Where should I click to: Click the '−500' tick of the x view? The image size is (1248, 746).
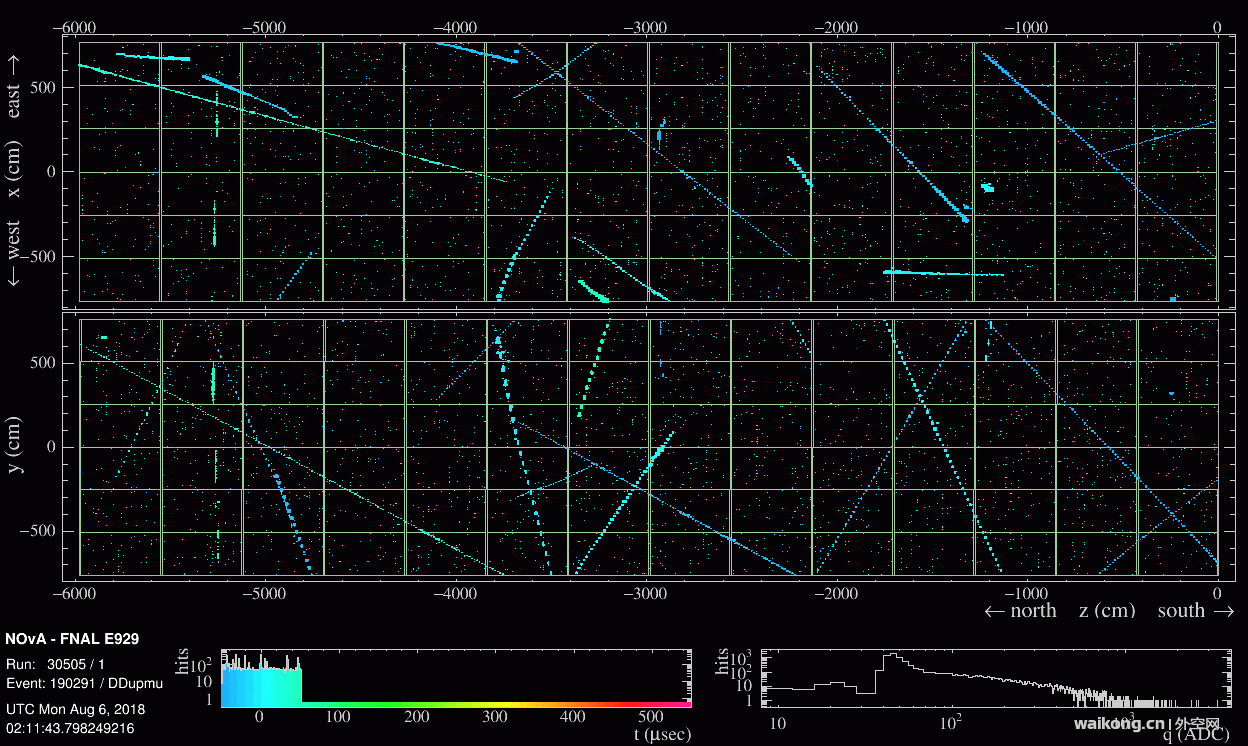click(38, 257)
